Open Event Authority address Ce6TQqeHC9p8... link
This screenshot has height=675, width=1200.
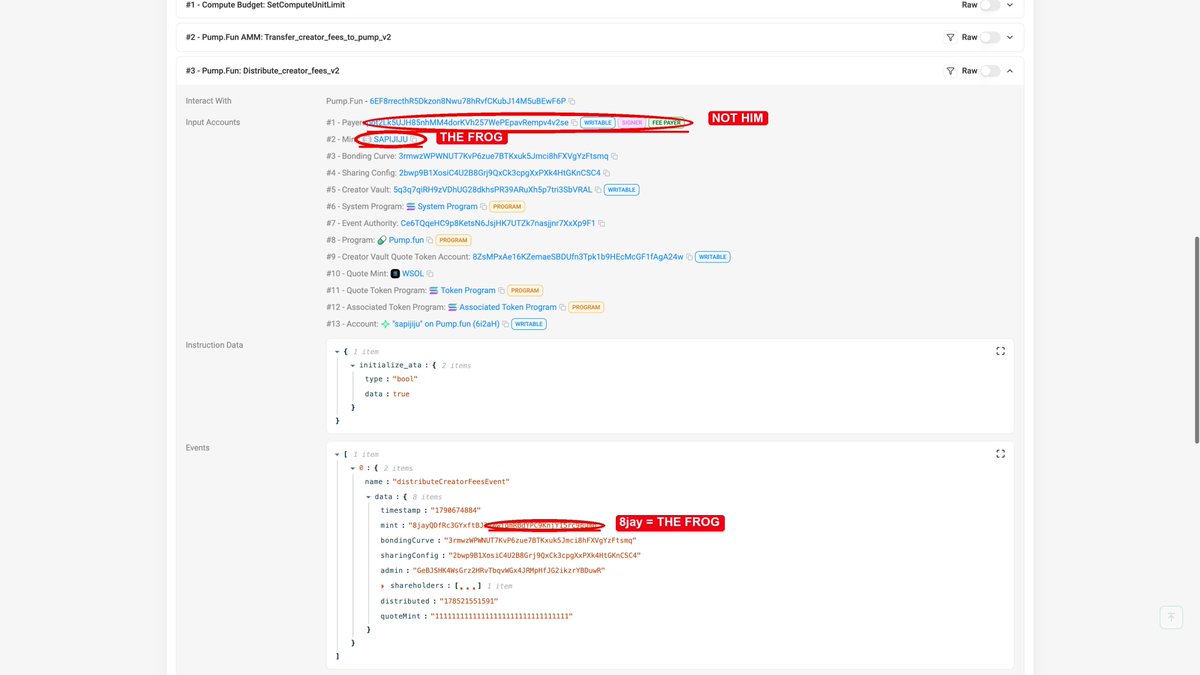(x=497, y=223)
